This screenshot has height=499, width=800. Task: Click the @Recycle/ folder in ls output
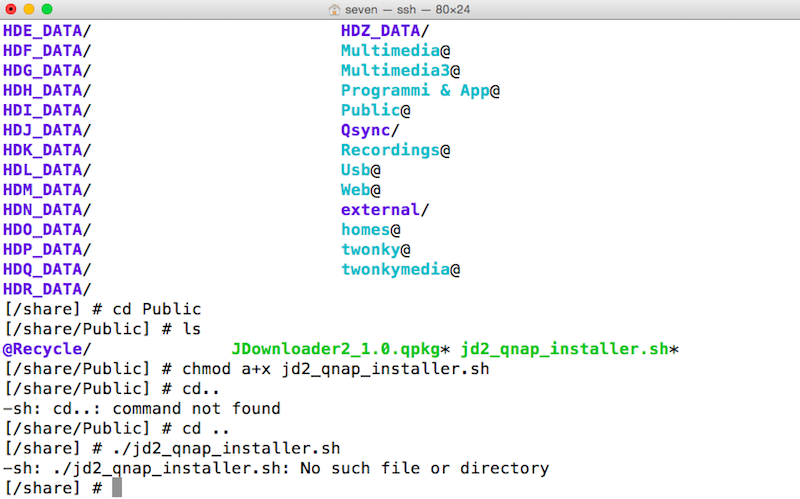(46, 349)
